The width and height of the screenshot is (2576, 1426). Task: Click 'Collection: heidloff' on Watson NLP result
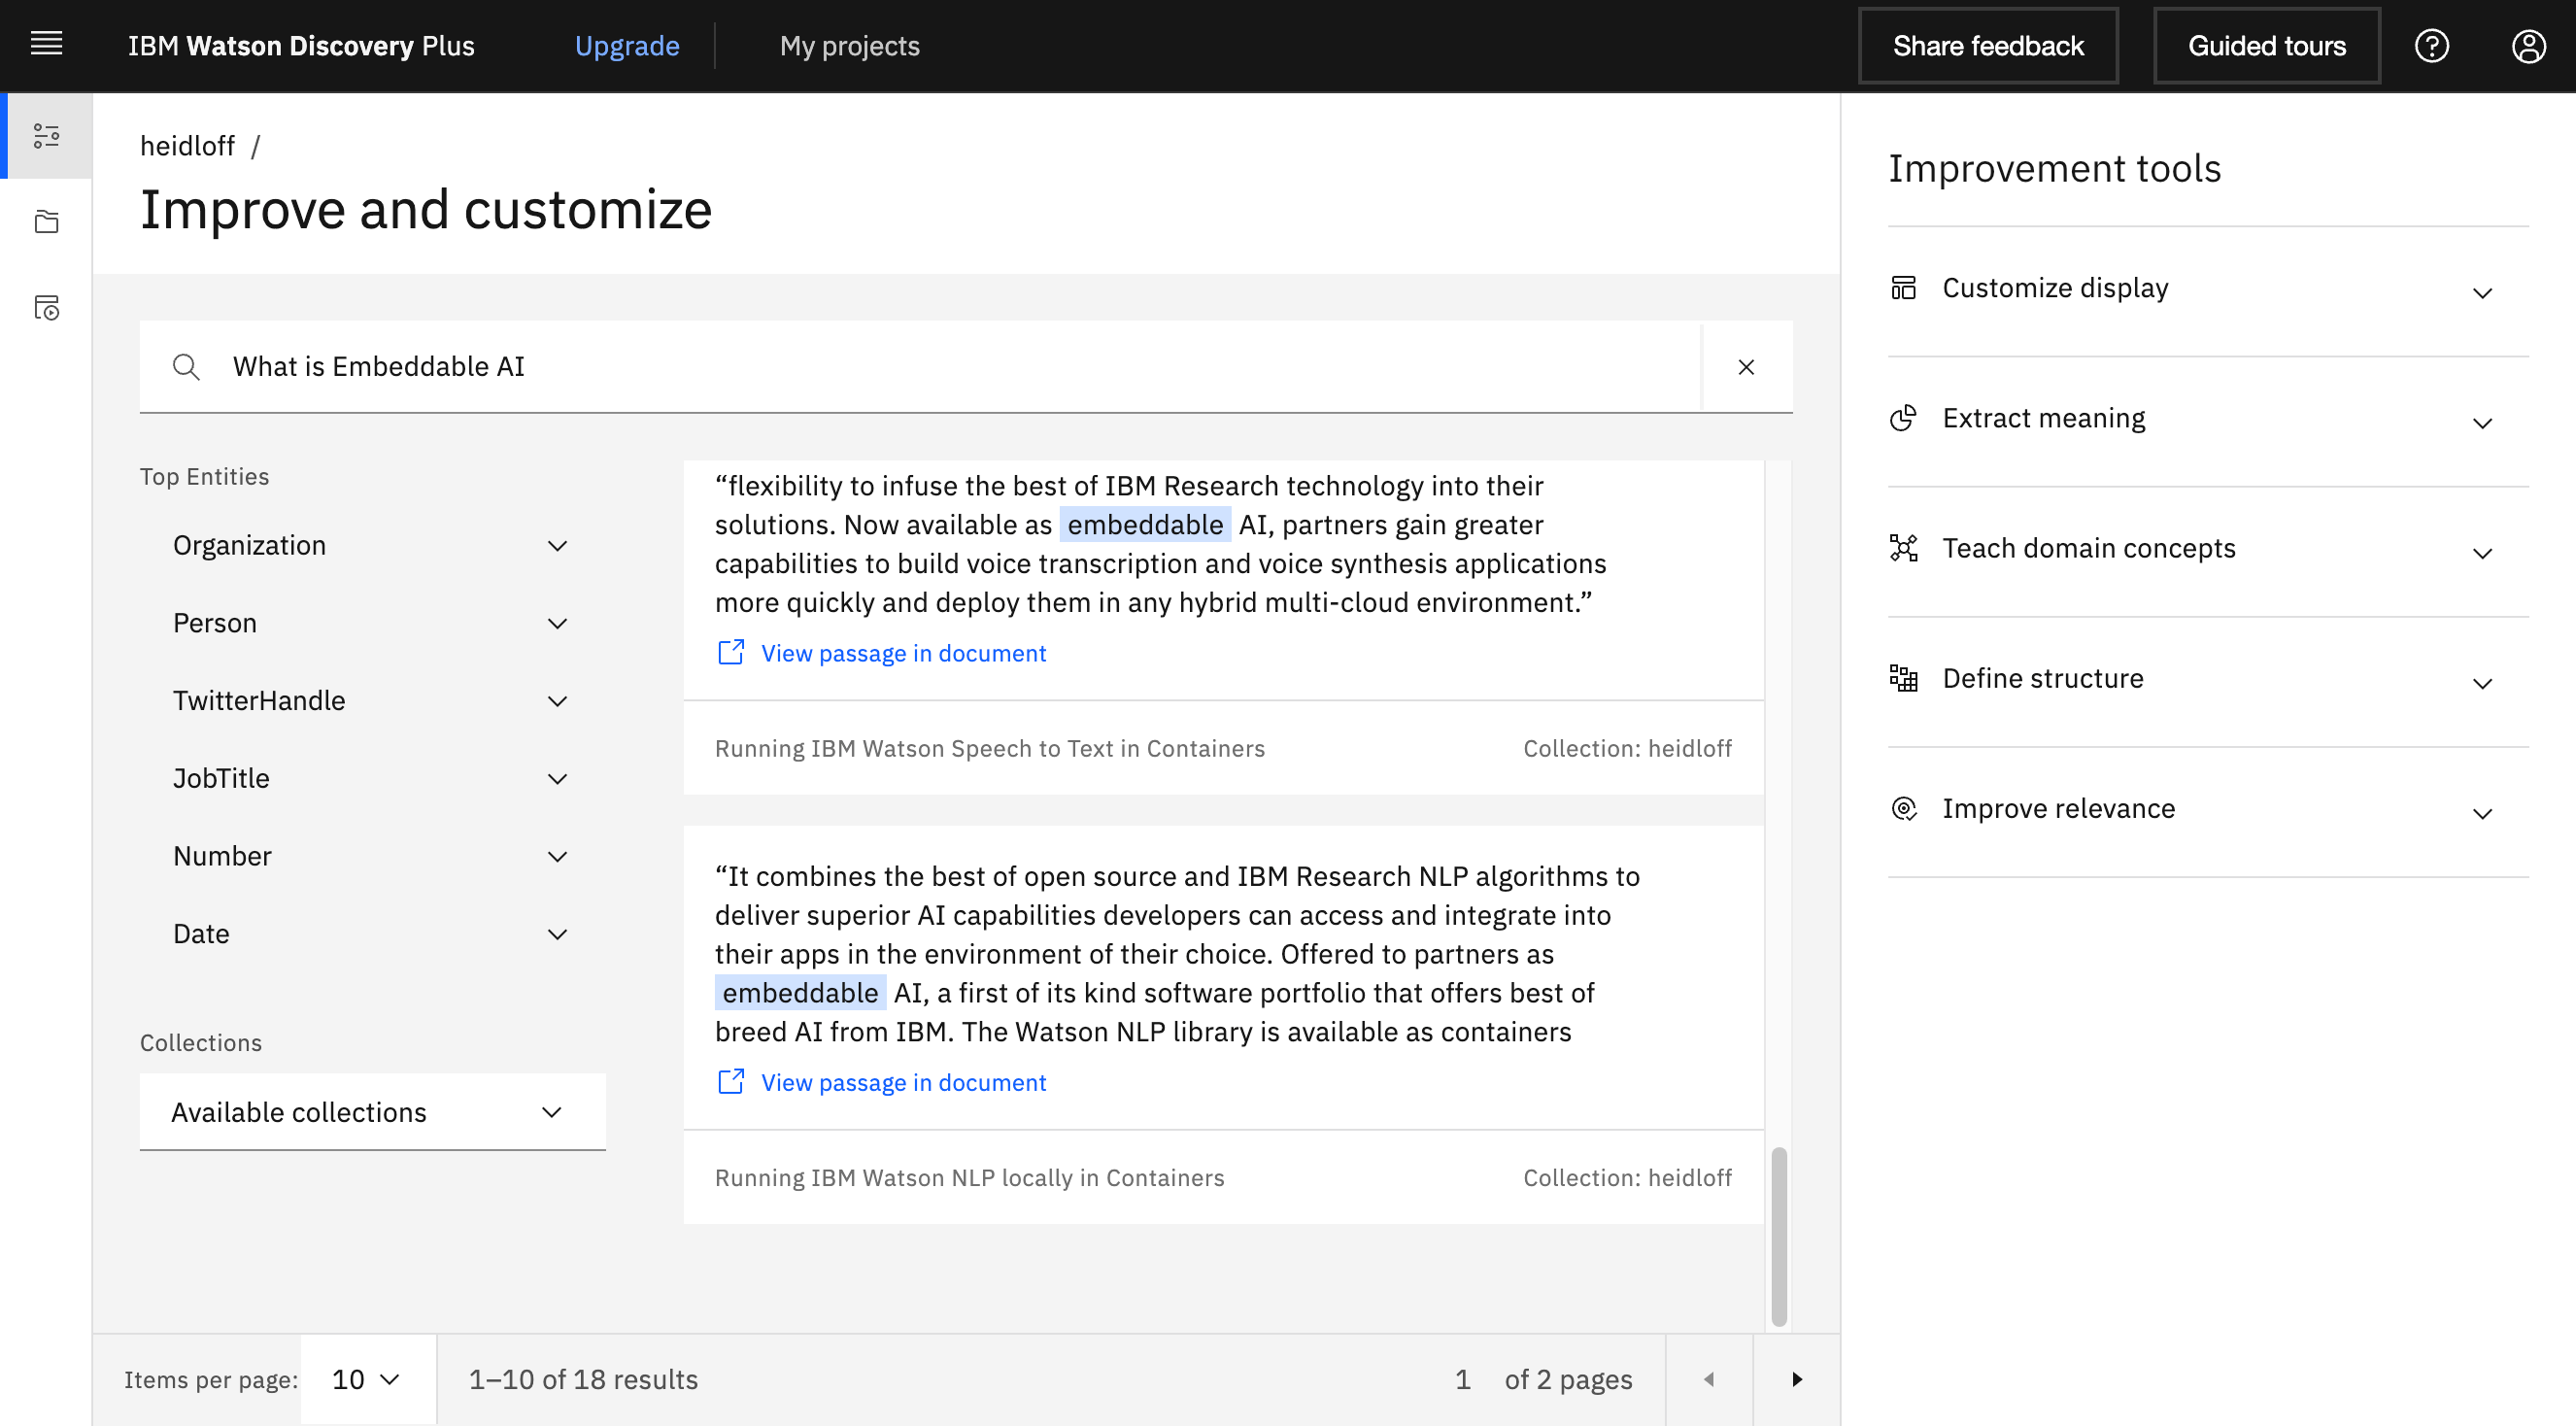click(1627, 1177)
